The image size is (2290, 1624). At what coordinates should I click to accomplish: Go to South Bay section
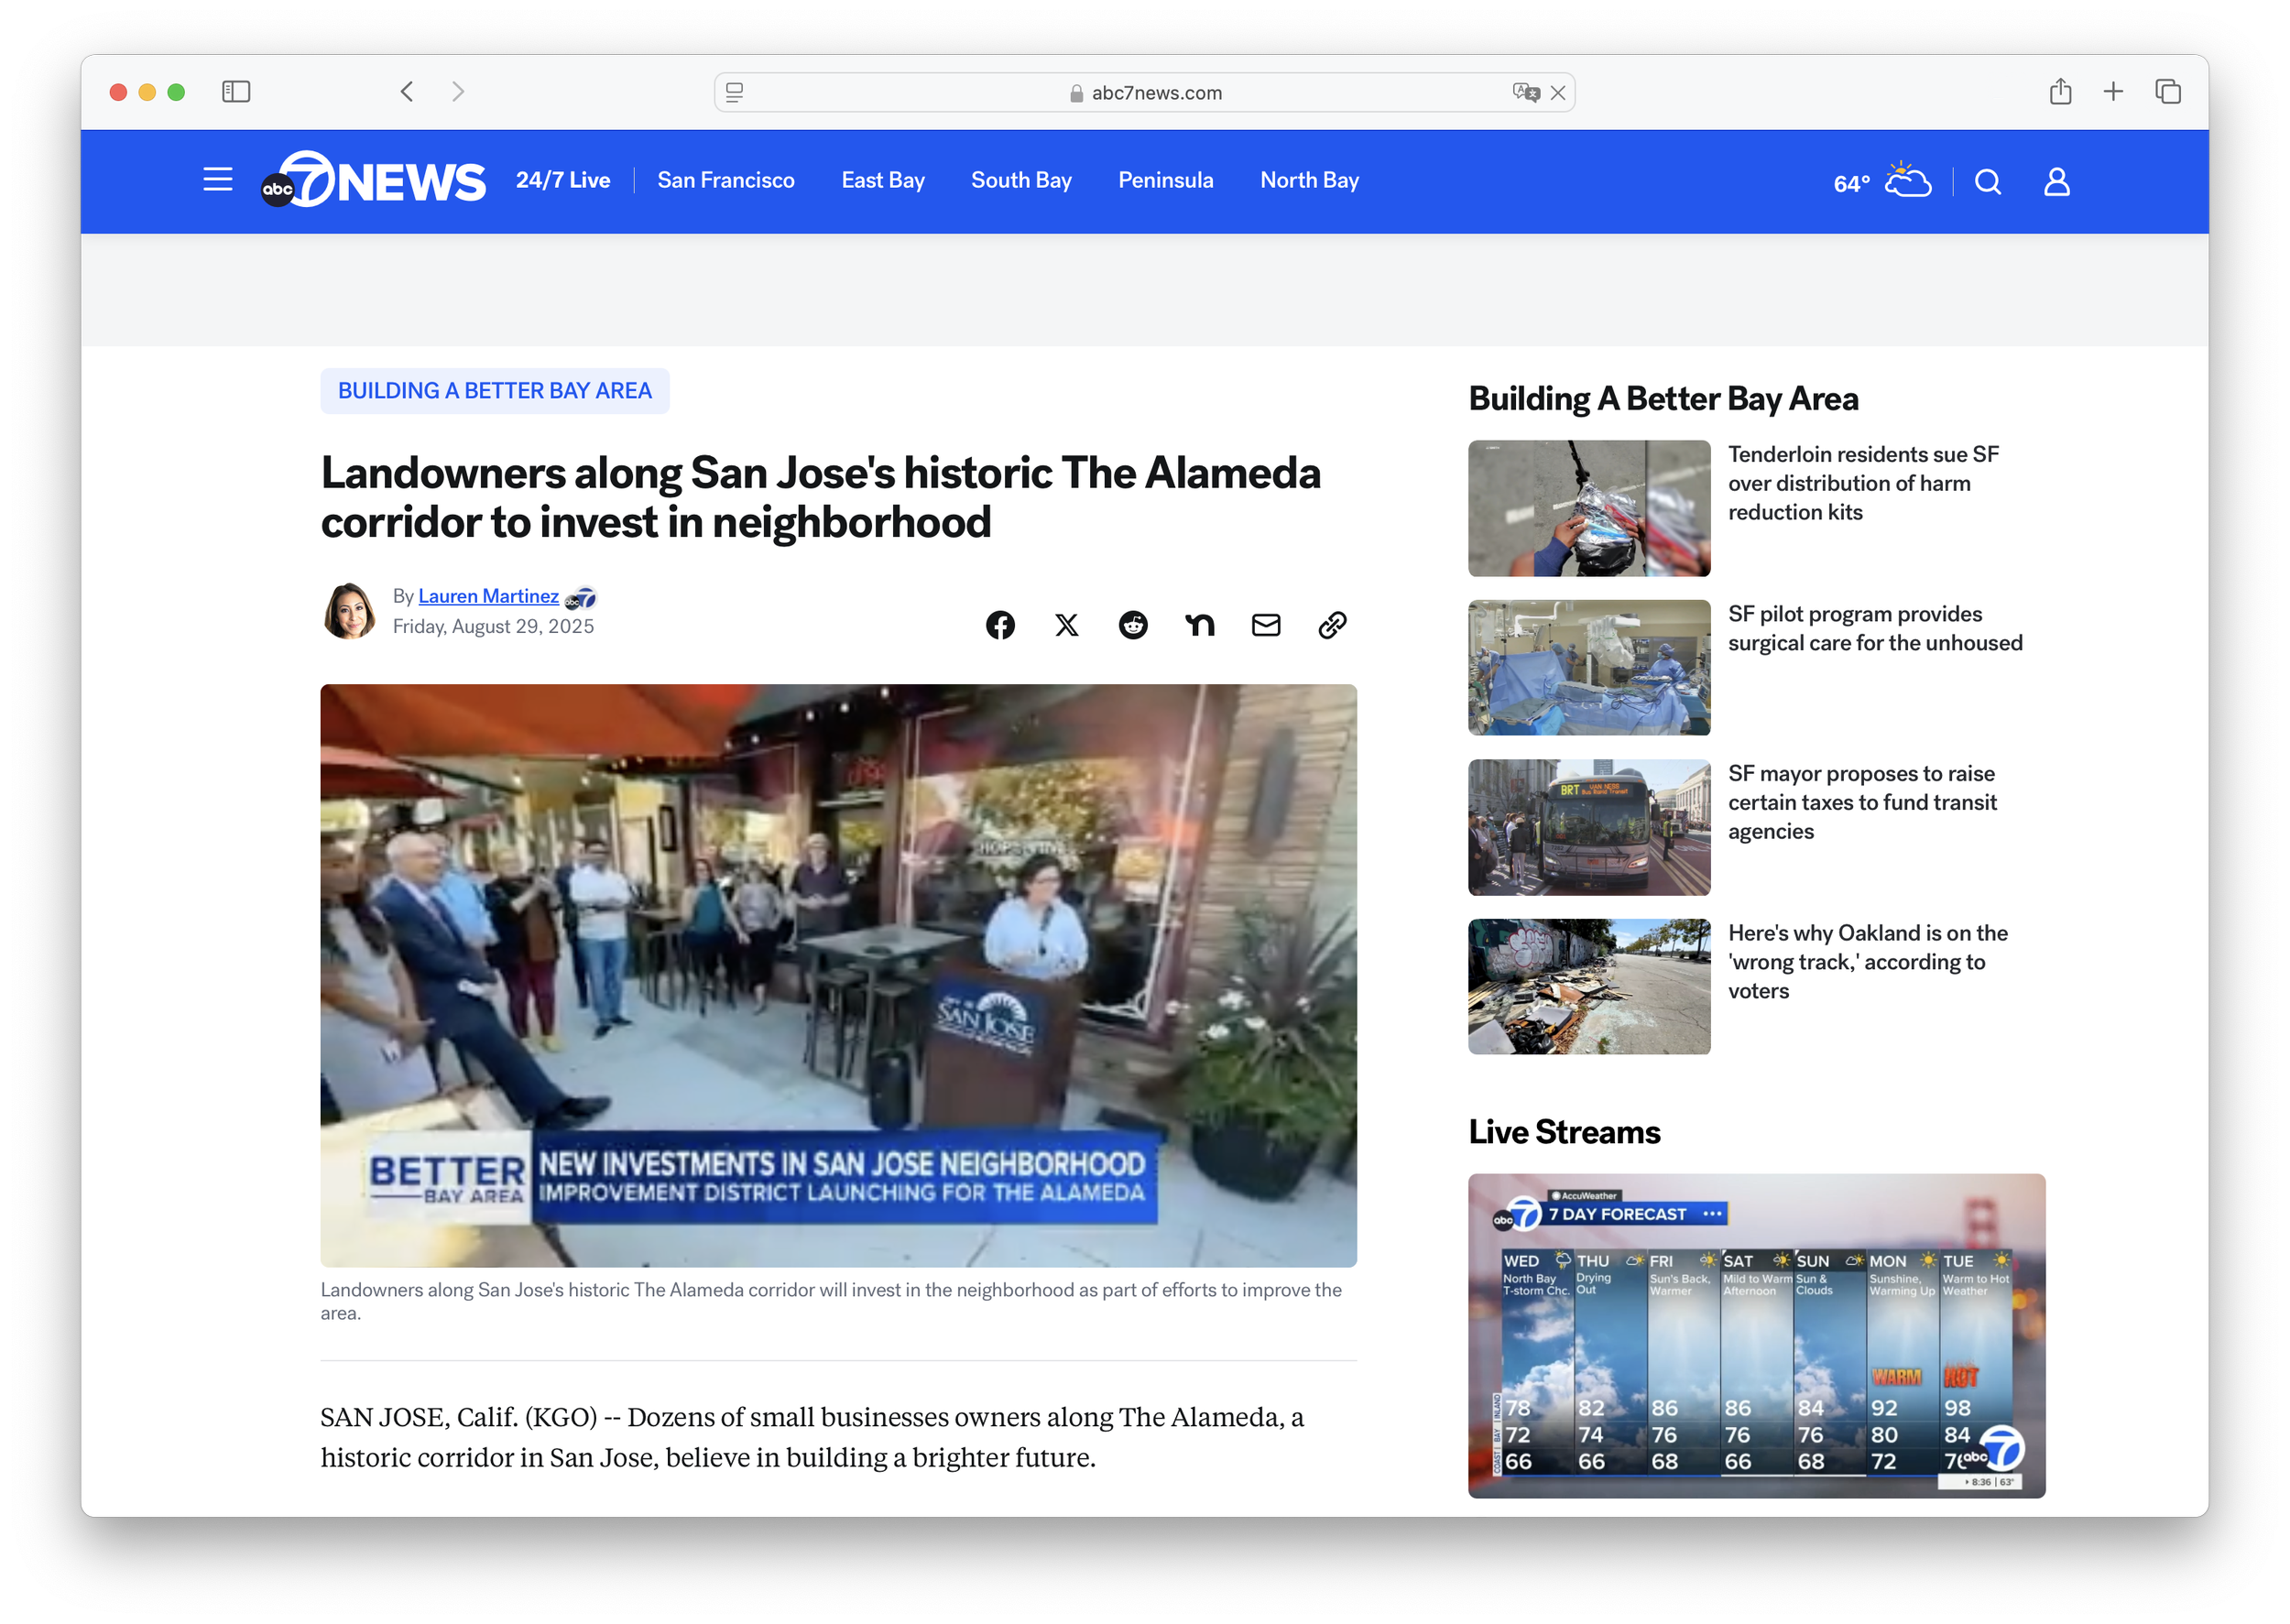1020,181
